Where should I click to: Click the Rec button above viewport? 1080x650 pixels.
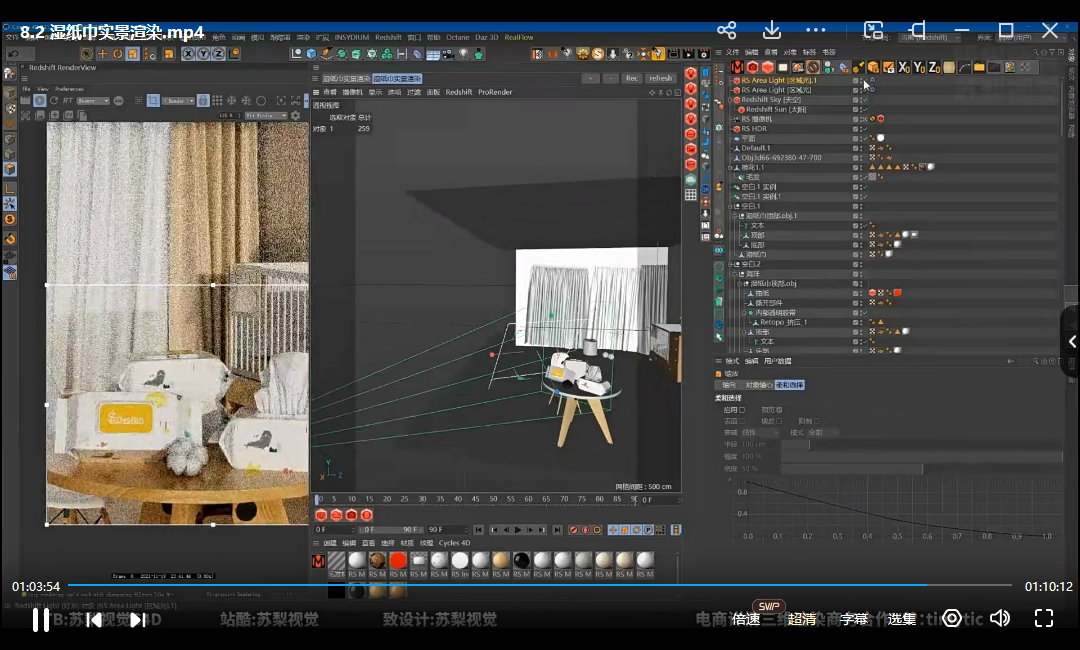pyautogui.click(x=632, y=78)
